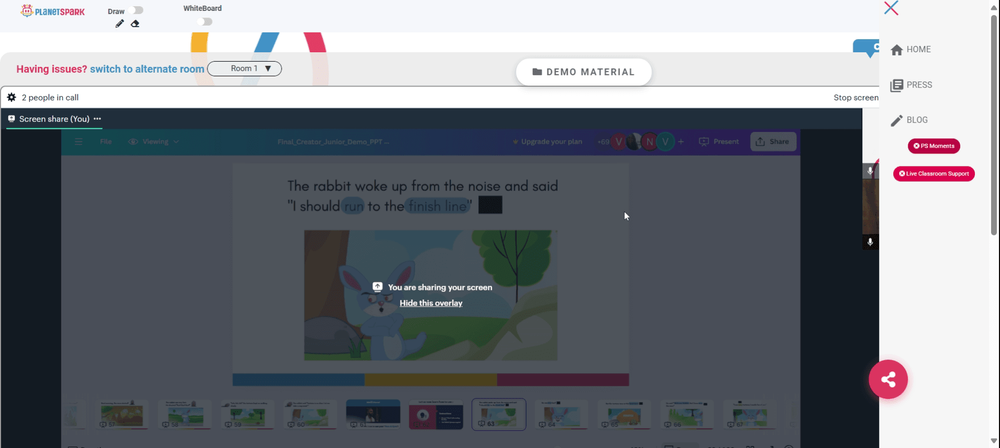Select slide thumbnail 60
The width and height of the screenshot is (1000, 448).
point(310,414)
